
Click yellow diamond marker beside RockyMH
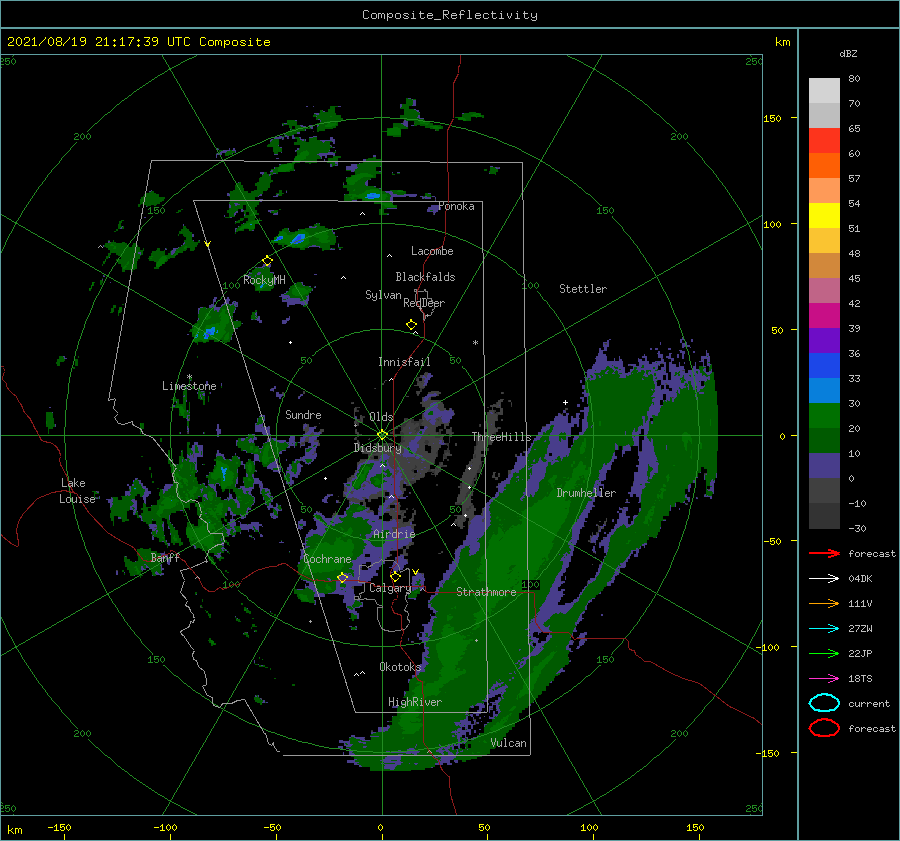267,261
